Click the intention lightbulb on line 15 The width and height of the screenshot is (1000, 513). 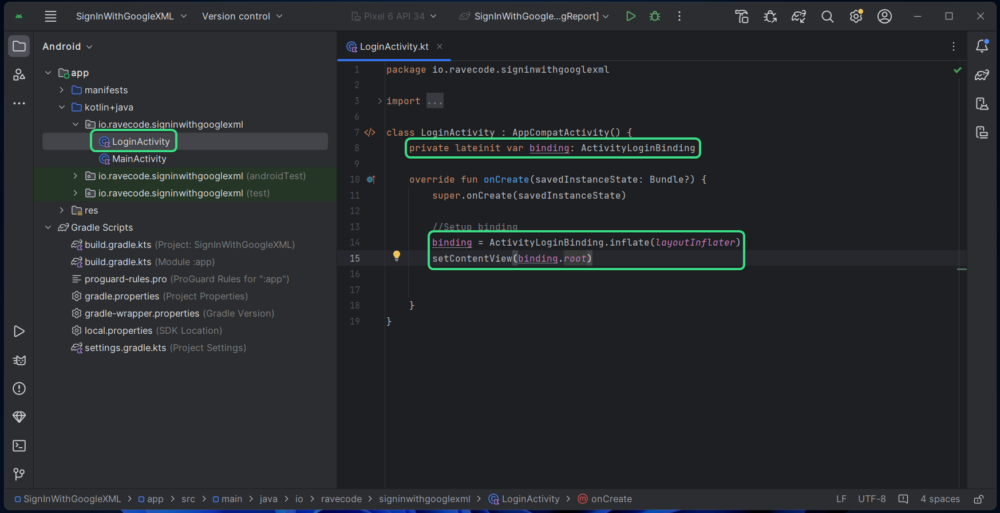coord(396,257)
